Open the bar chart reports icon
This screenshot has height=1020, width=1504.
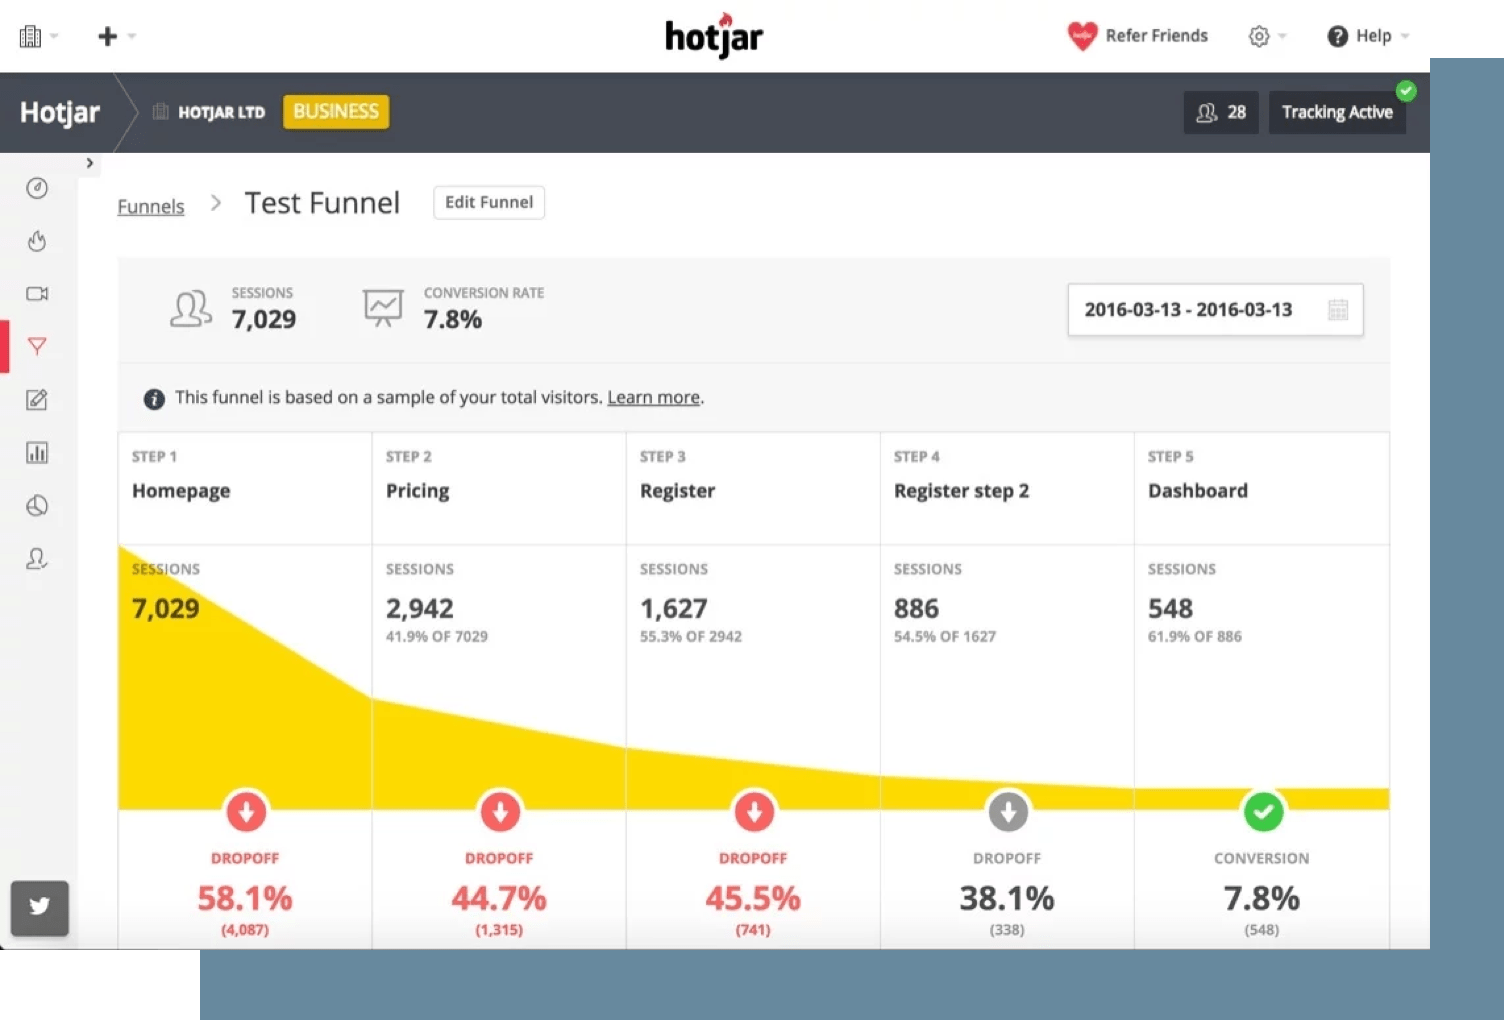[37, 452]
